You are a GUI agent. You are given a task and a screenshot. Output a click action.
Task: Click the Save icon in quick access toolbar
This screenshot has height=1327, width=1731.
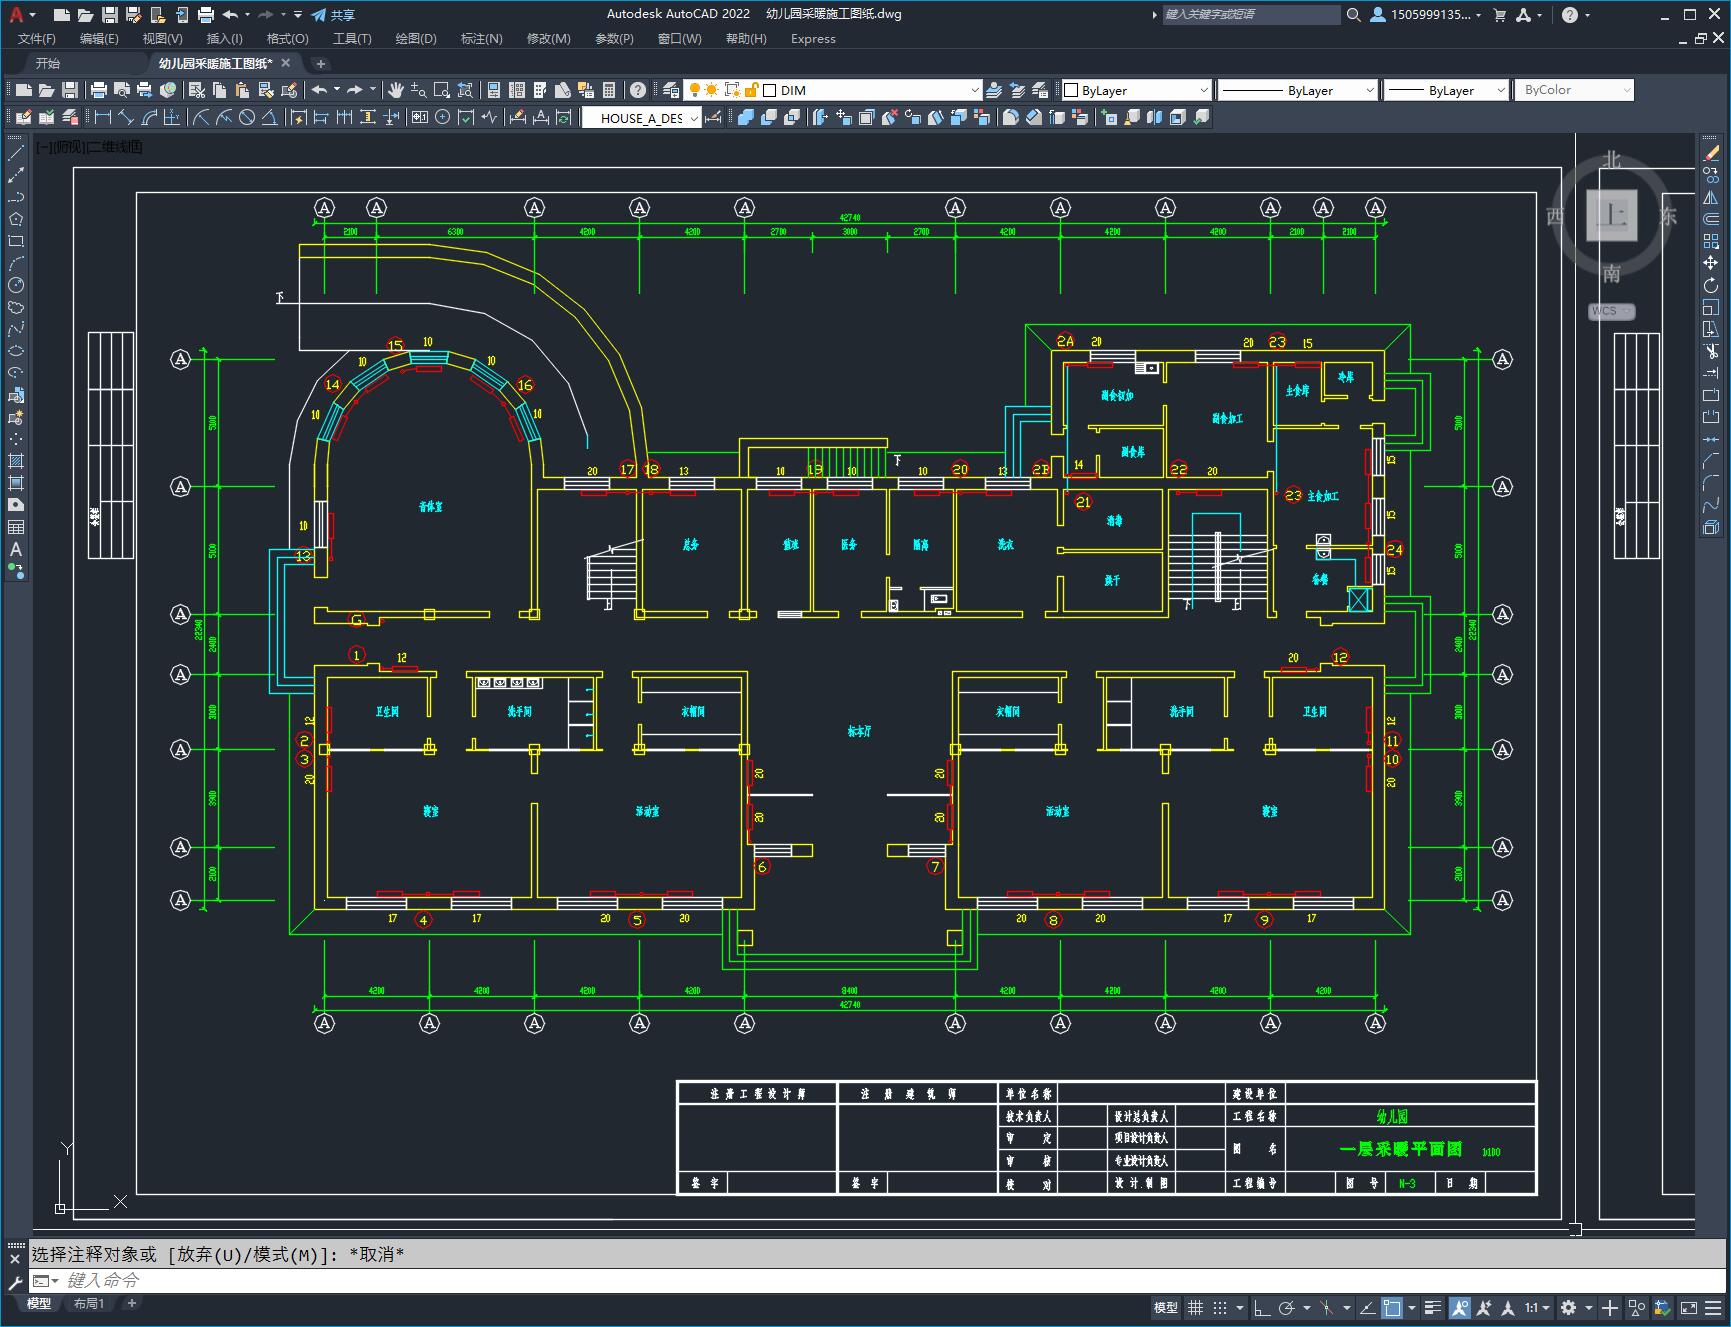[x=110, y=15]
